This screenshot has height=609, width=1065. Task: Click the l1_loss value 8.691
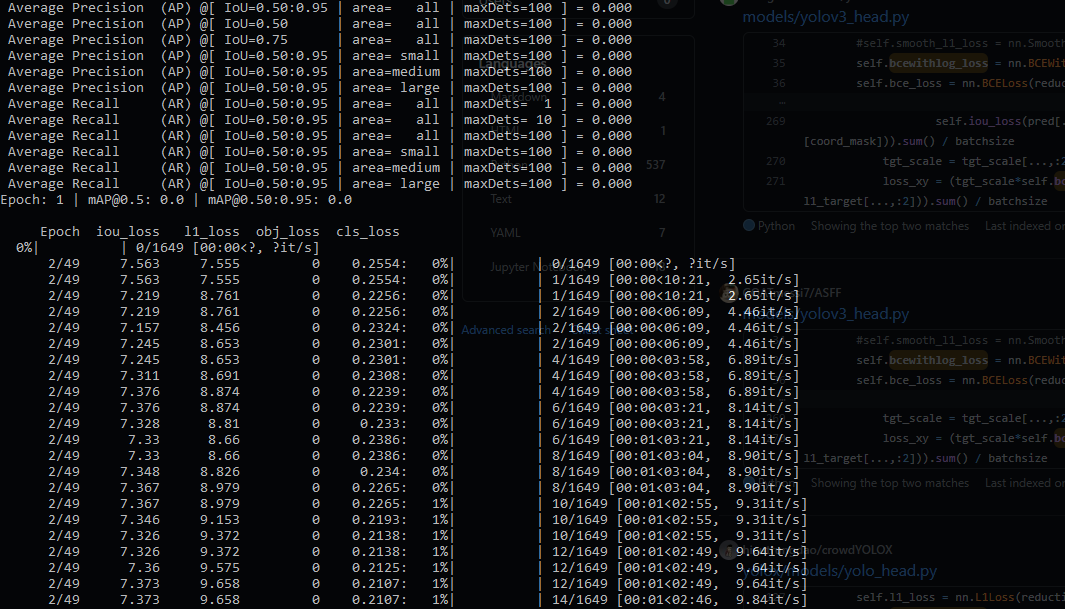[219, 376]
